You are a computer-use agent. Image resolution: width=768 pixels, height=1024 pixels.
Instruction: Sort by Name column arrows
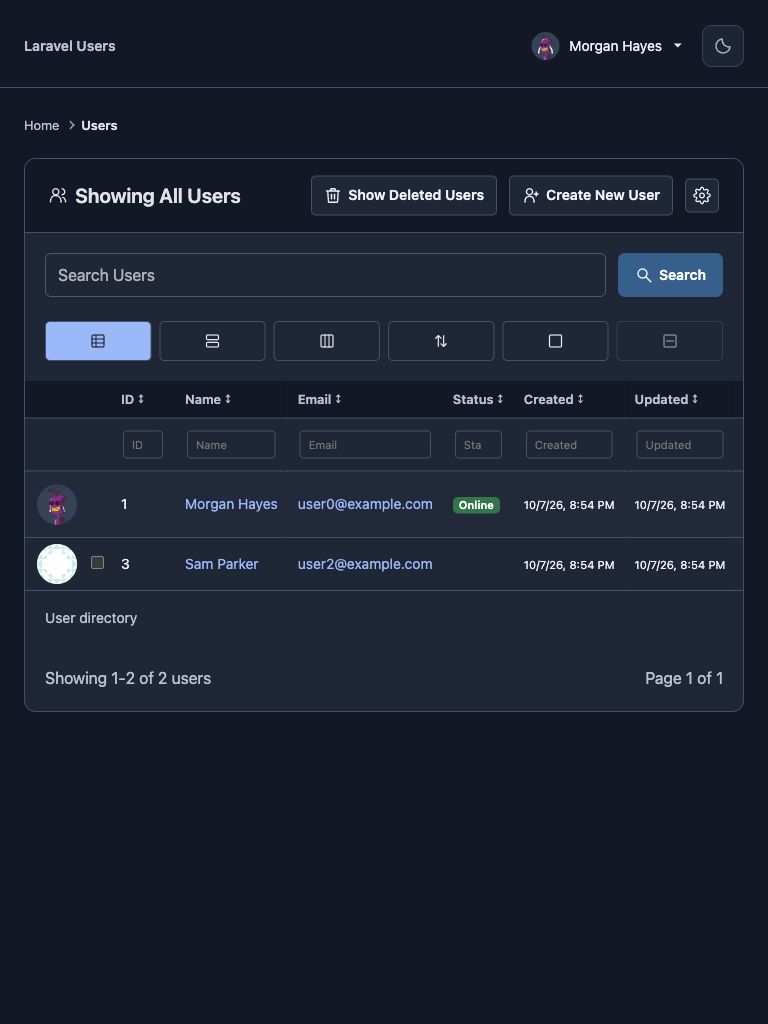[228, 399]
